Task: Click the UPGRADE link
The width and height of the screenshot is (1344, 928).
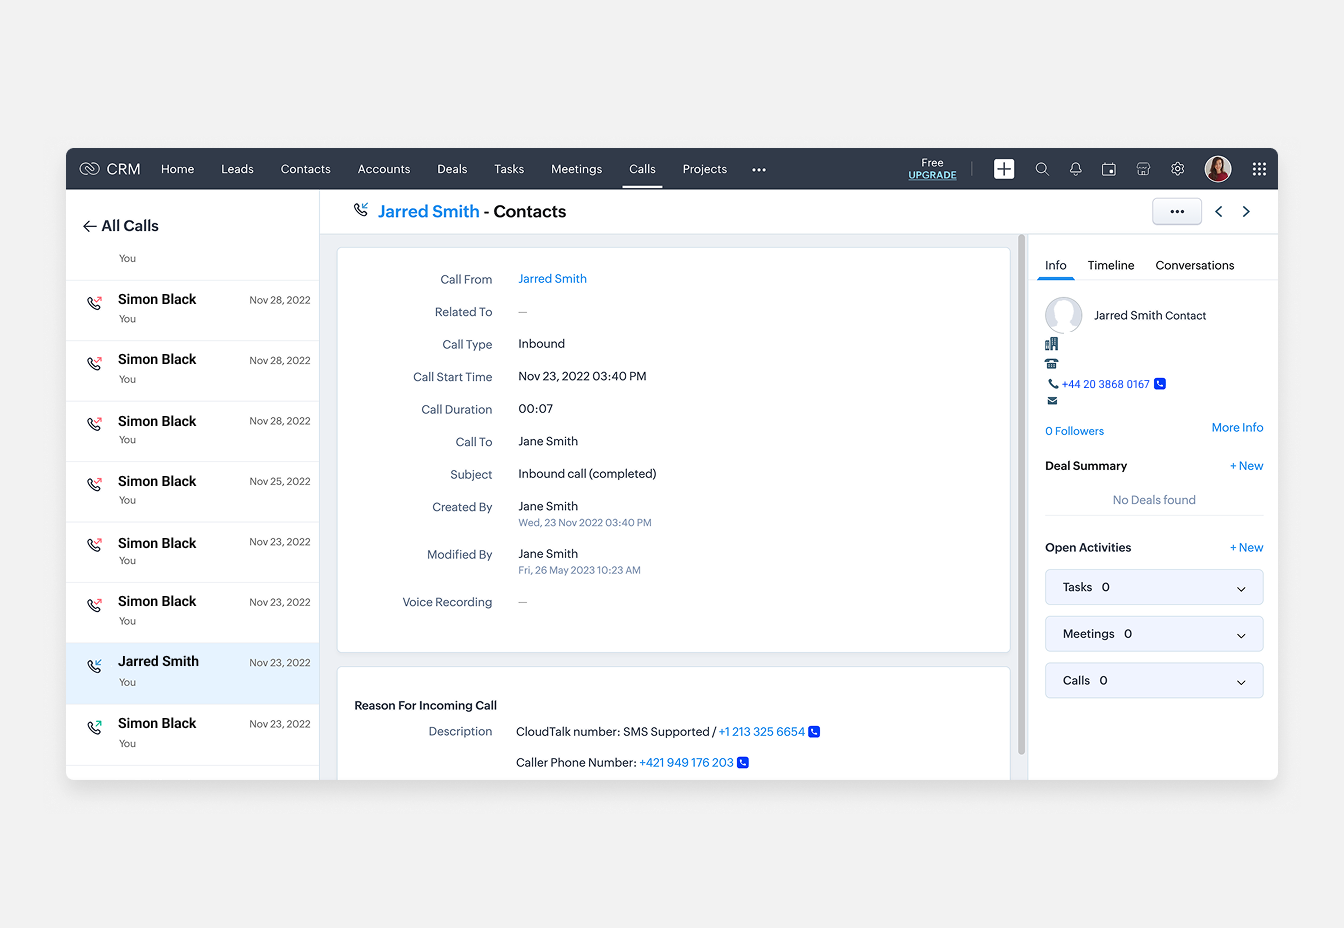Action: click(932, 175)
